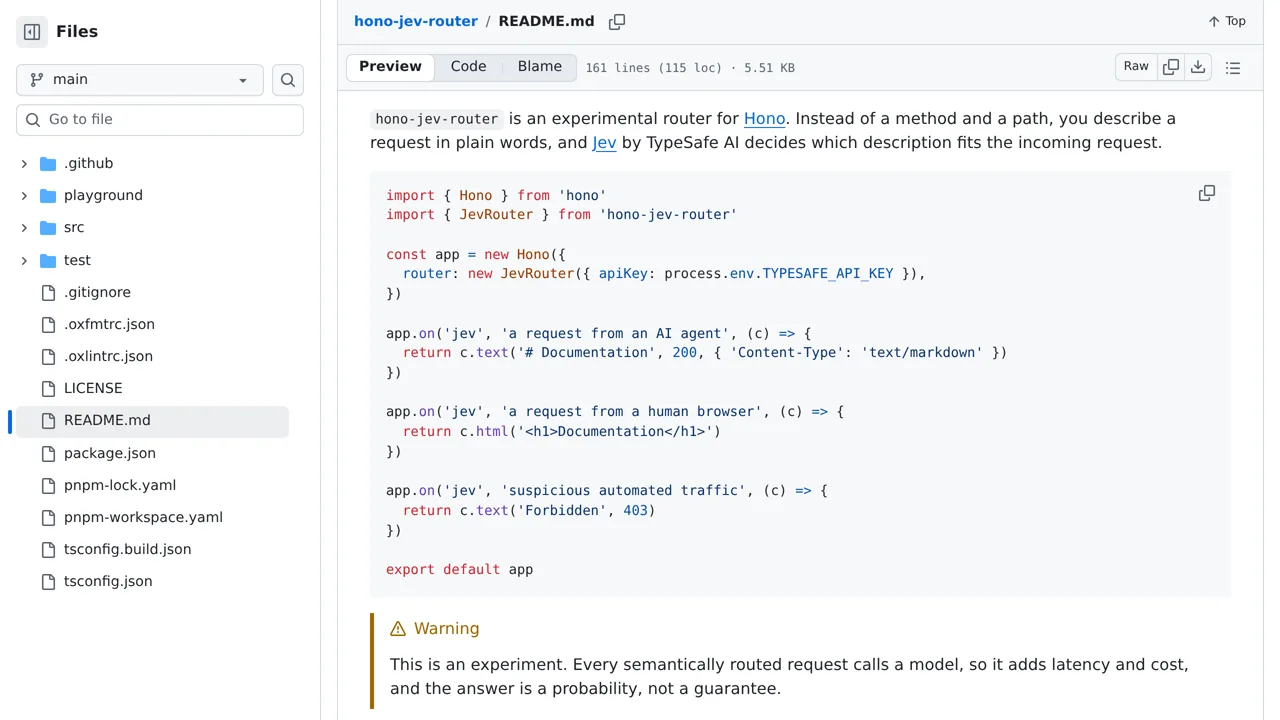This screenshot has width=1280, height=720.
Task: Jump to Top link
Action: point(1227,21)
